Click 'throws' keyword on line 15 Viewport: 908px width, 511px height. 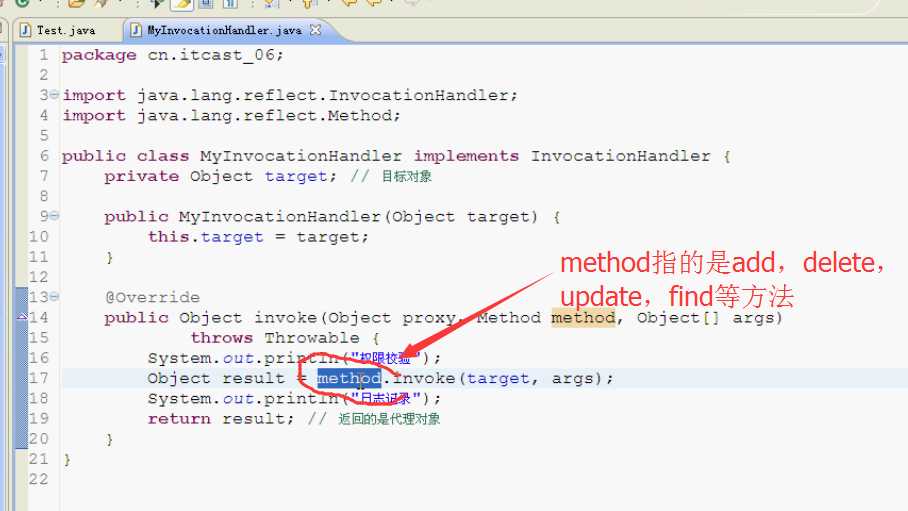[221, 338]
